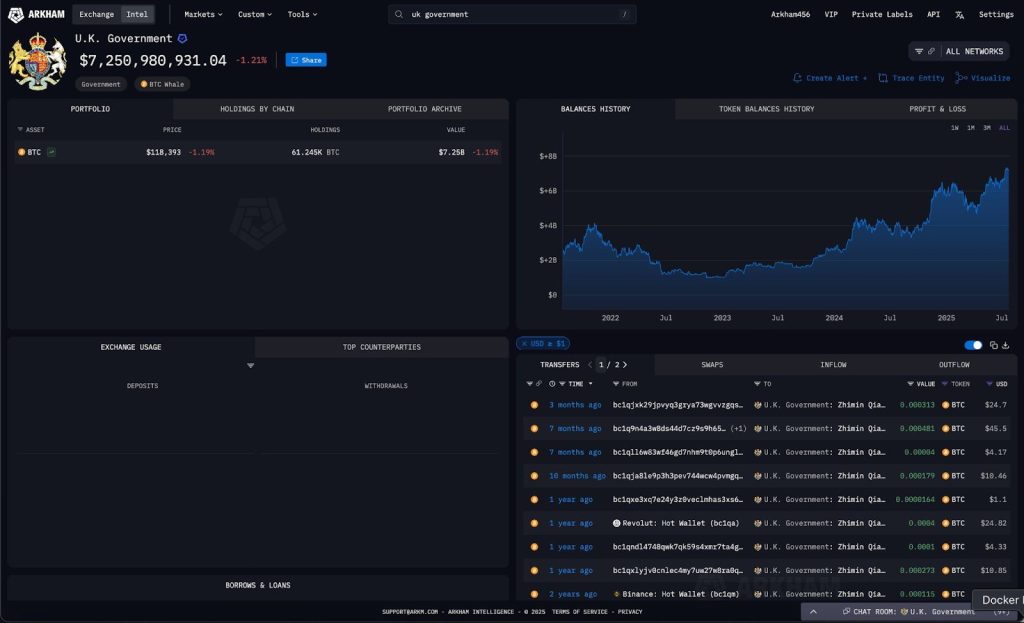The width and height of the screenshot is (1024, 623).
Task: Click the filter icon under Exchange Usage
Action: [x=251, y=366]
